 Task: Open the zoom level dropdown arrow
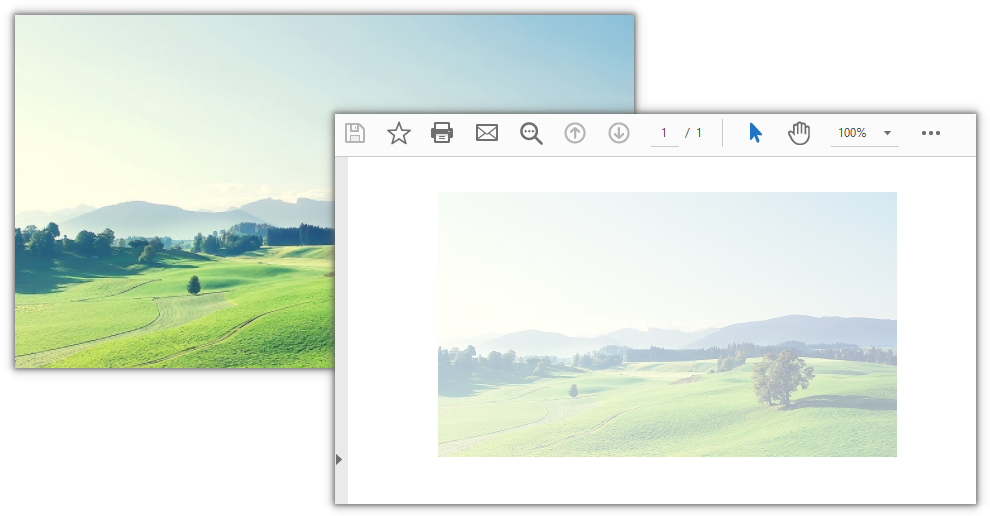pyautogui.click(x=887, y=133)
